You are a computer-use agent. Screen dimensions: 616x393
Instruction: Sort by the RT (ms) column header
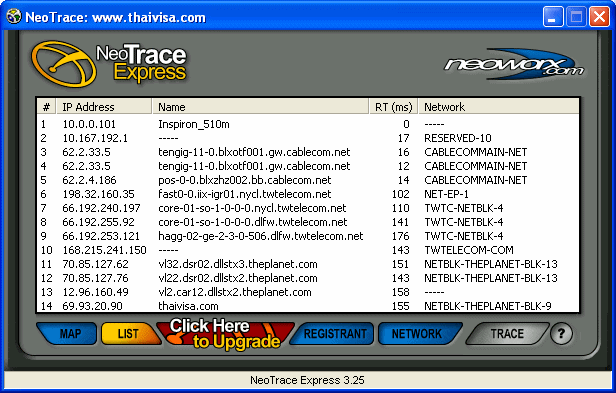tap(394, 107)
